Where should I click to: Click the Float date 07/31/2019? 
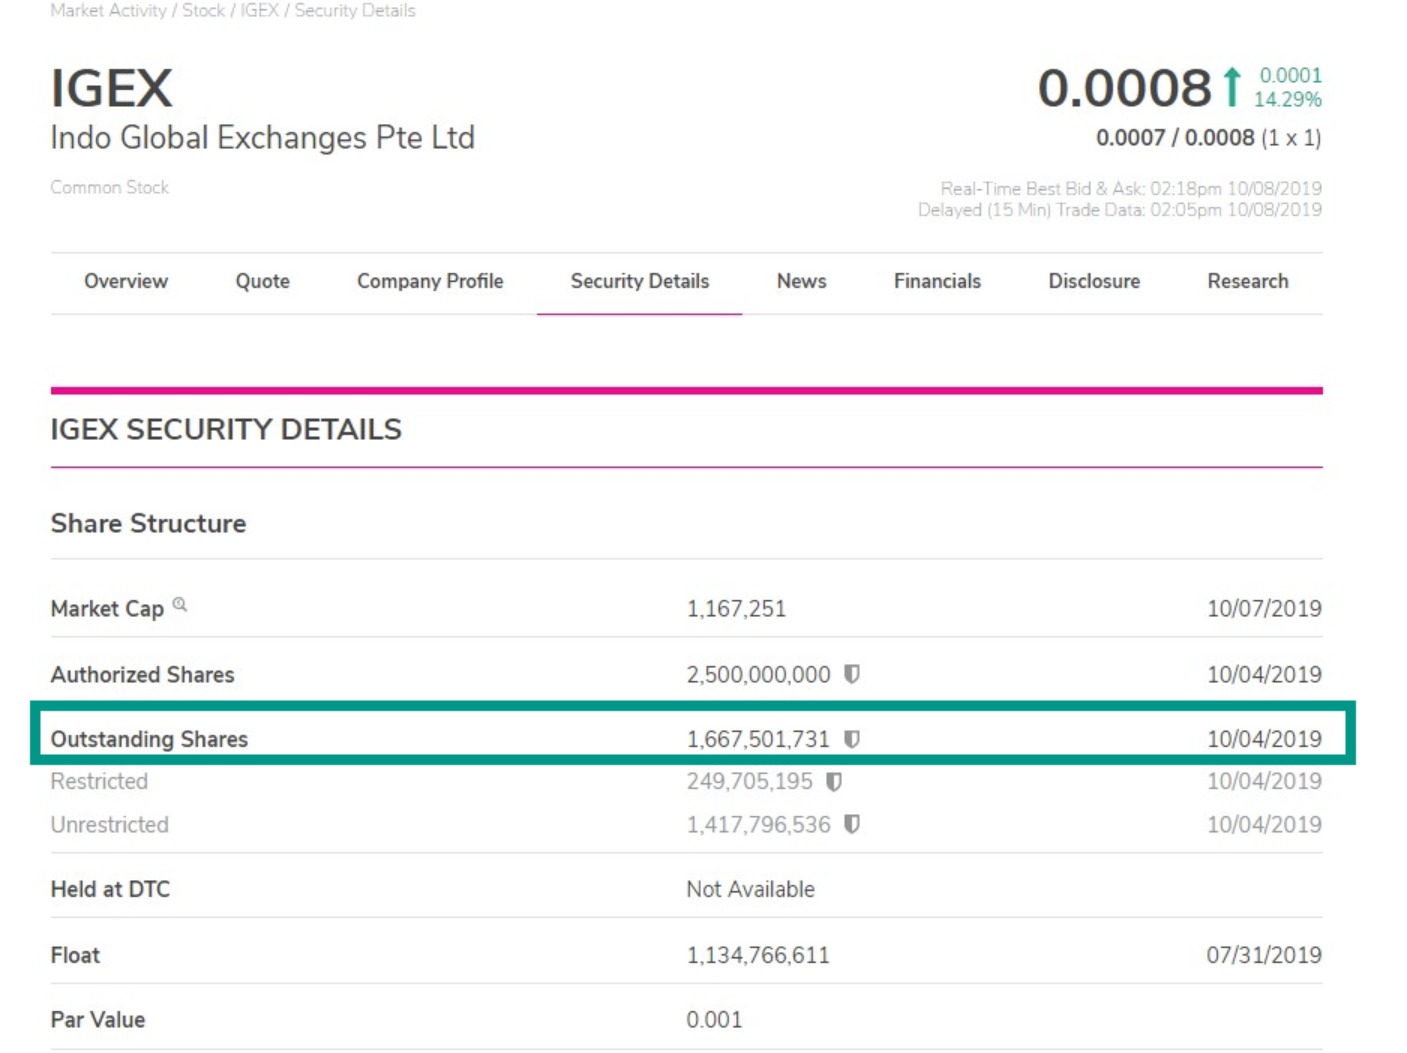click(x=1264, y=955)
